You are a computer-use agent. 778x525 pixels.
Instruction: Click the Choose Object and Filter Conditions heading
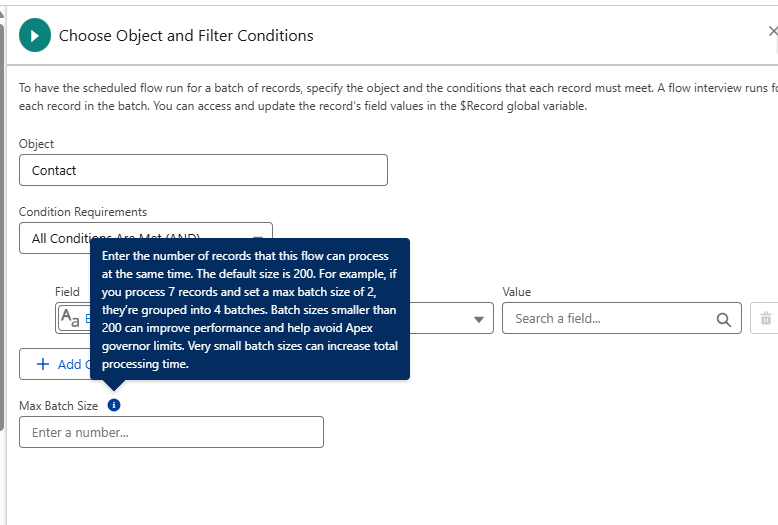(186, 36)
